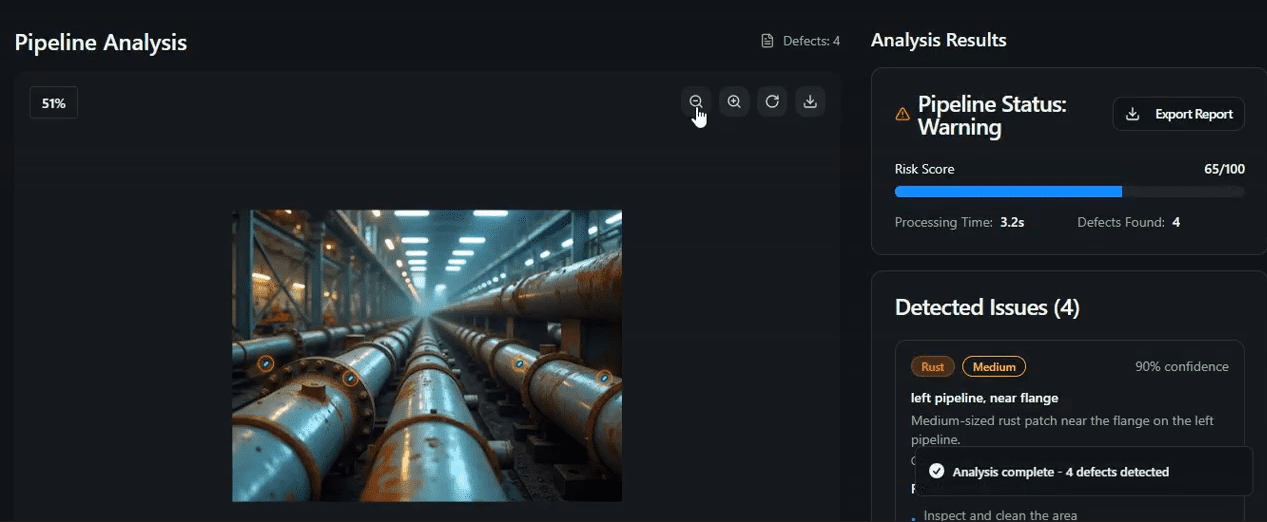Click the zoom out magnifier icon
This screenshot has height=522, width=1267.
[x=696, y=101]
